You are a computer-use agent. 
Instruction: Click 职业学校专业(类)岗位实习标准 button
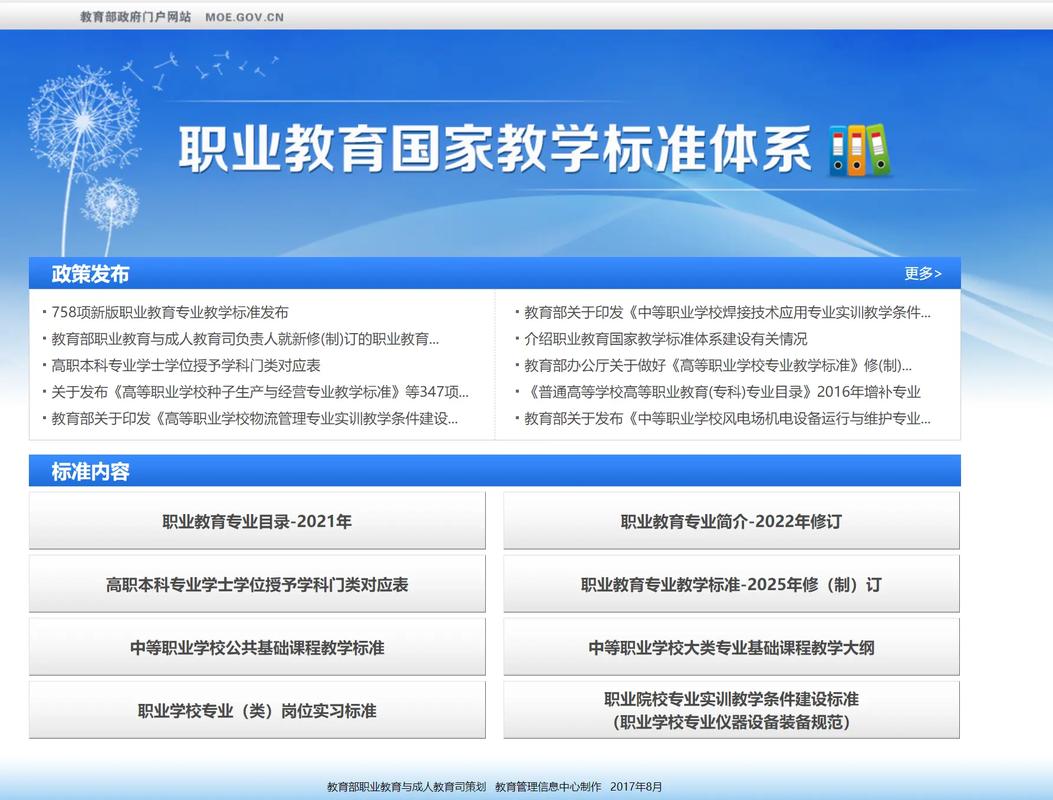click(x=257, y=710)
